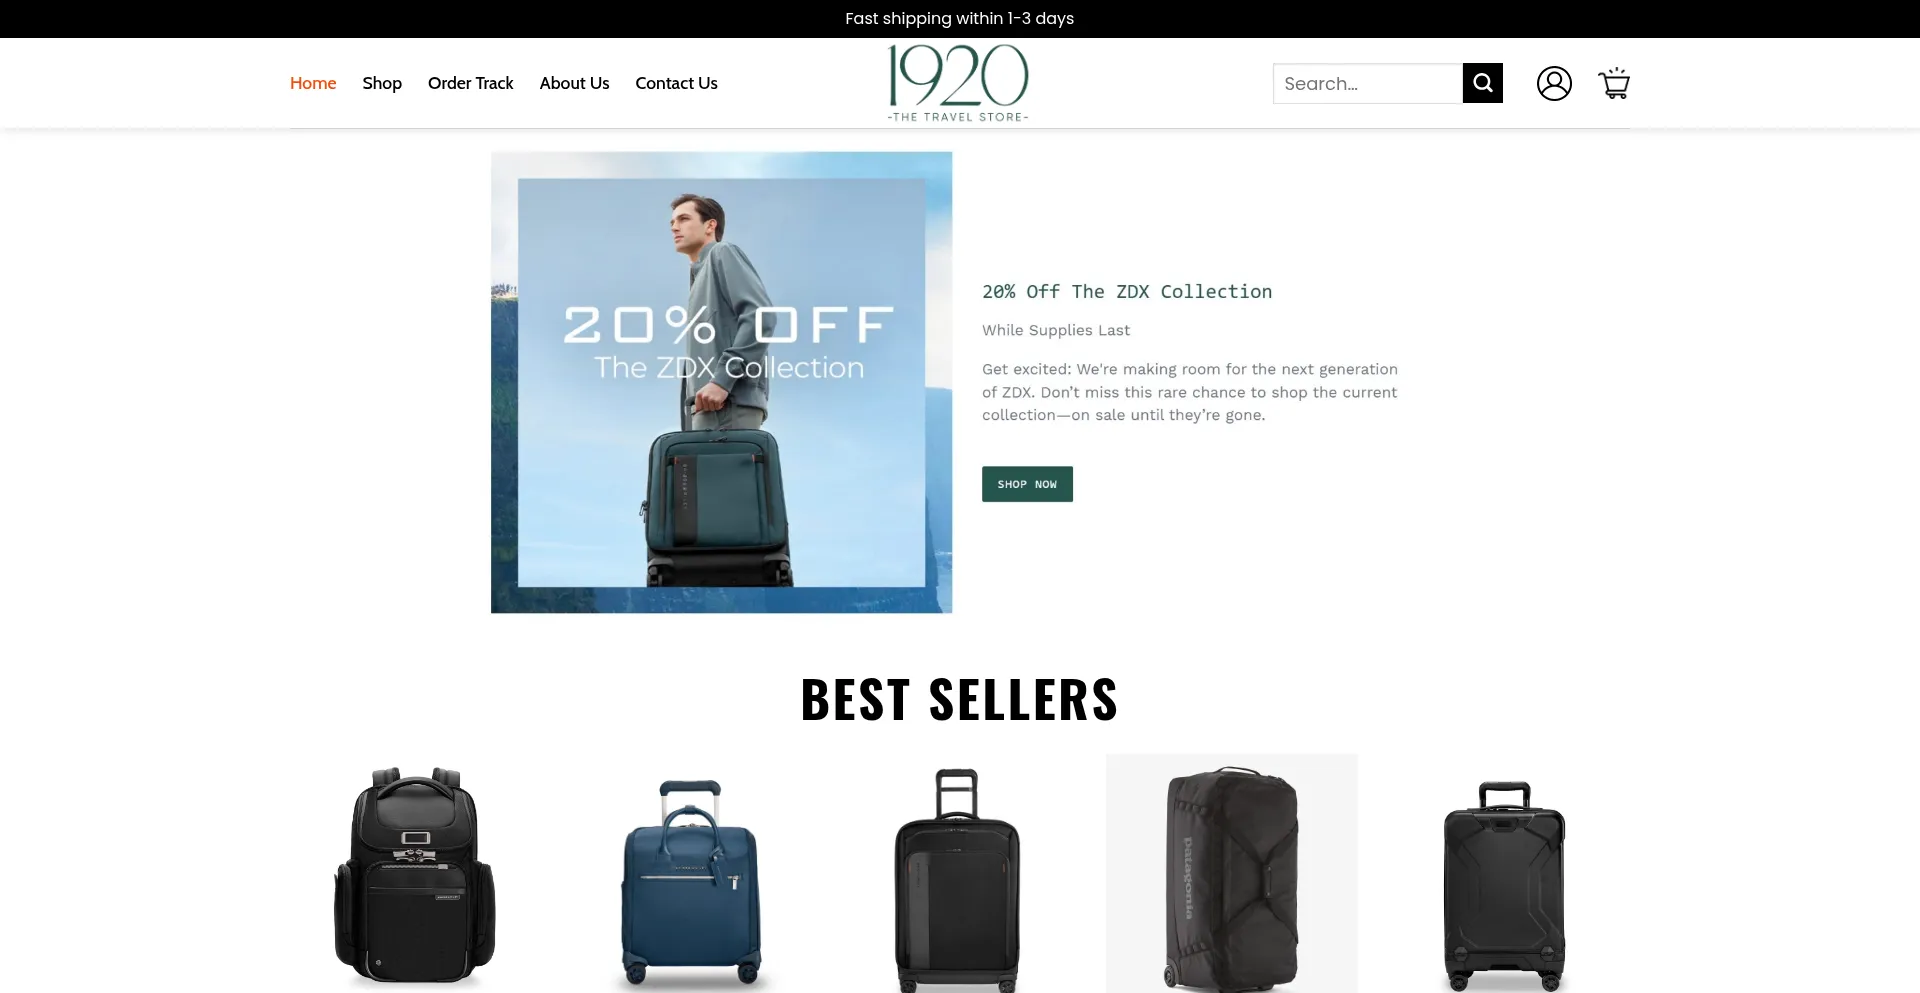
Task: Click the 20% Off ZDX Collection heading
Action: (x=1127, y=291)
